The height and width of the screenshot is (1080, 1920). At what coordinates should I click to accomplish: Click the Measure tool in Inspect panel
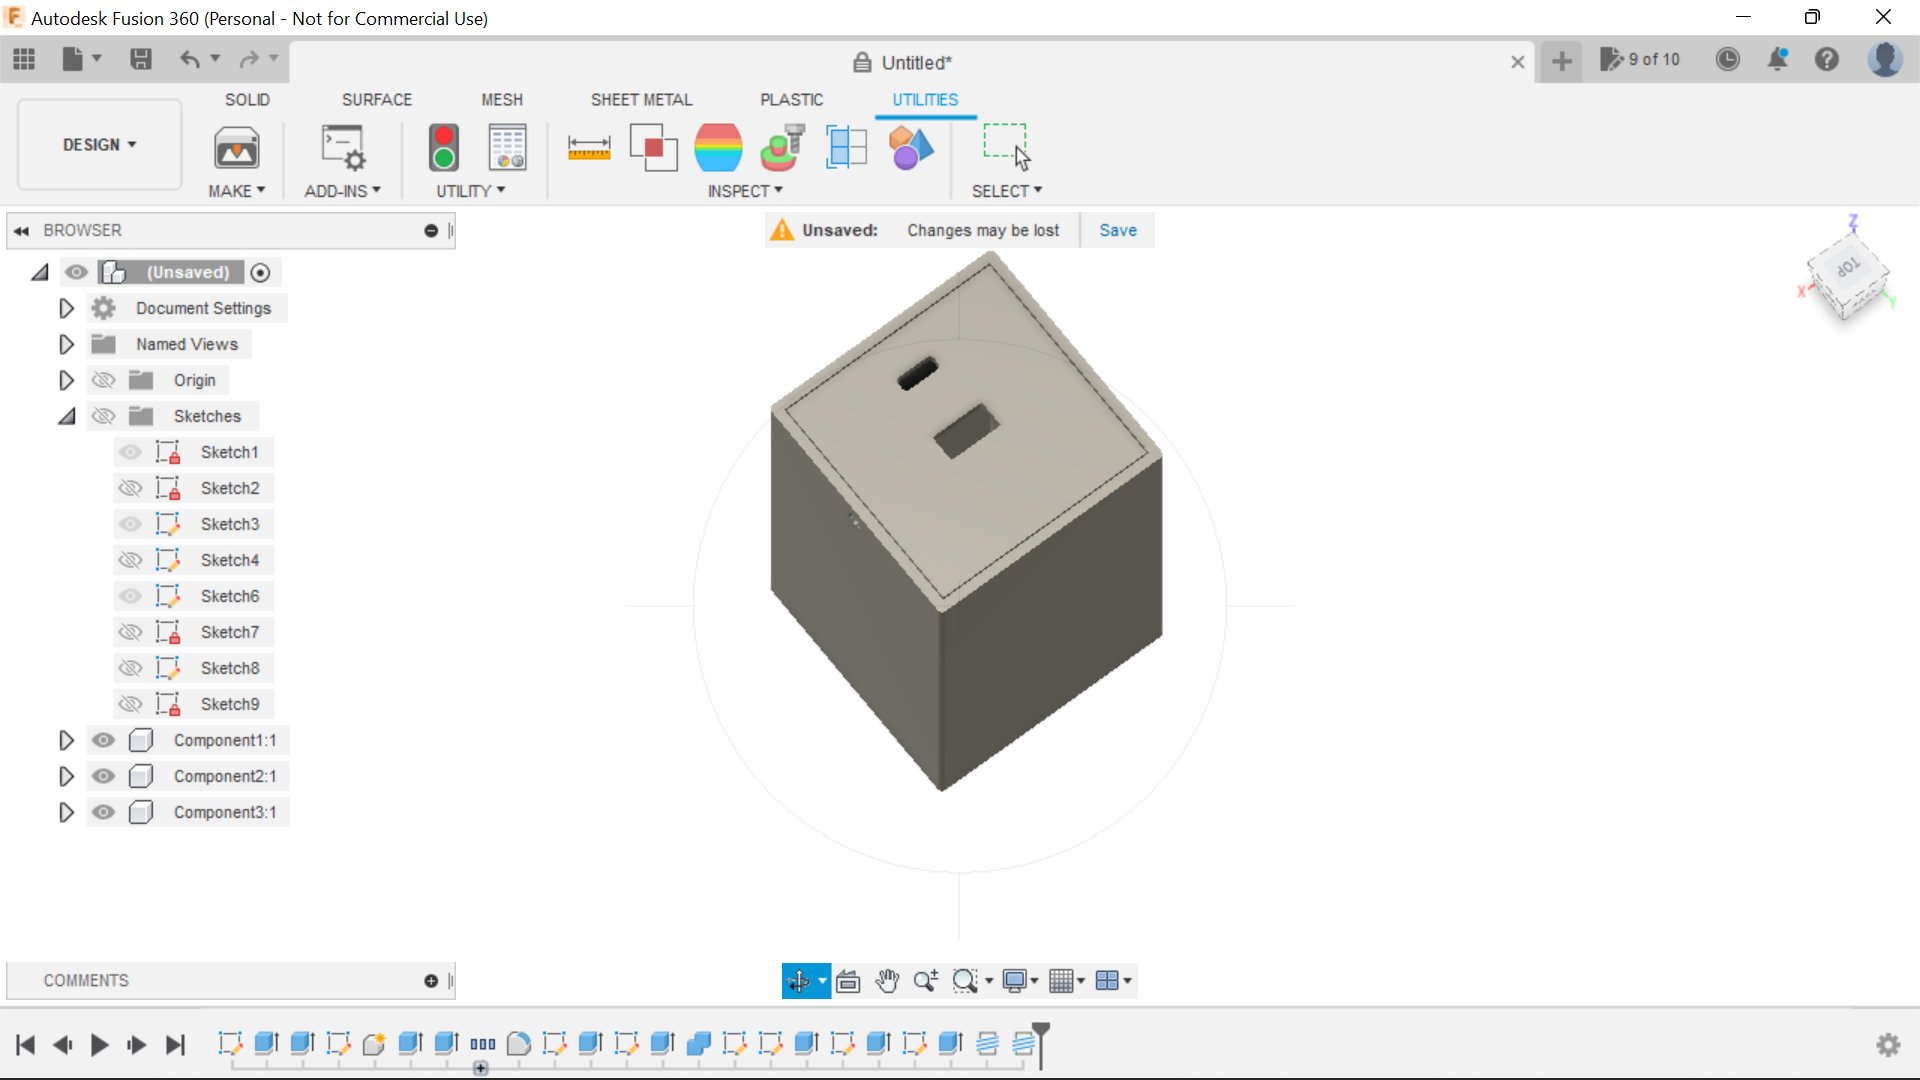pyautogui.click(x=587, y=146)
